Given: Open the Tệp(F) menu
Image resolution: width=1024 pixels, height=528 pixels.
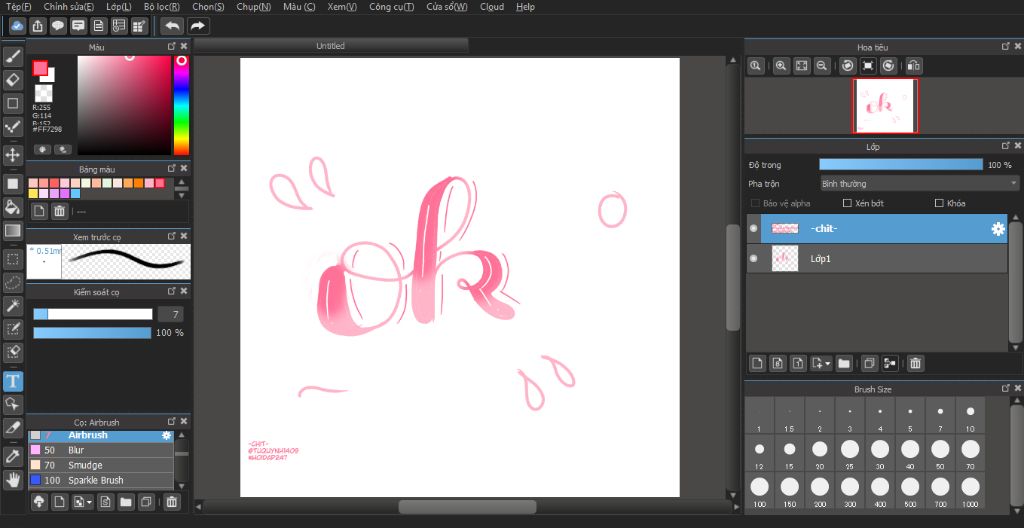Looking at the screenshot, I should click(18, 7).
